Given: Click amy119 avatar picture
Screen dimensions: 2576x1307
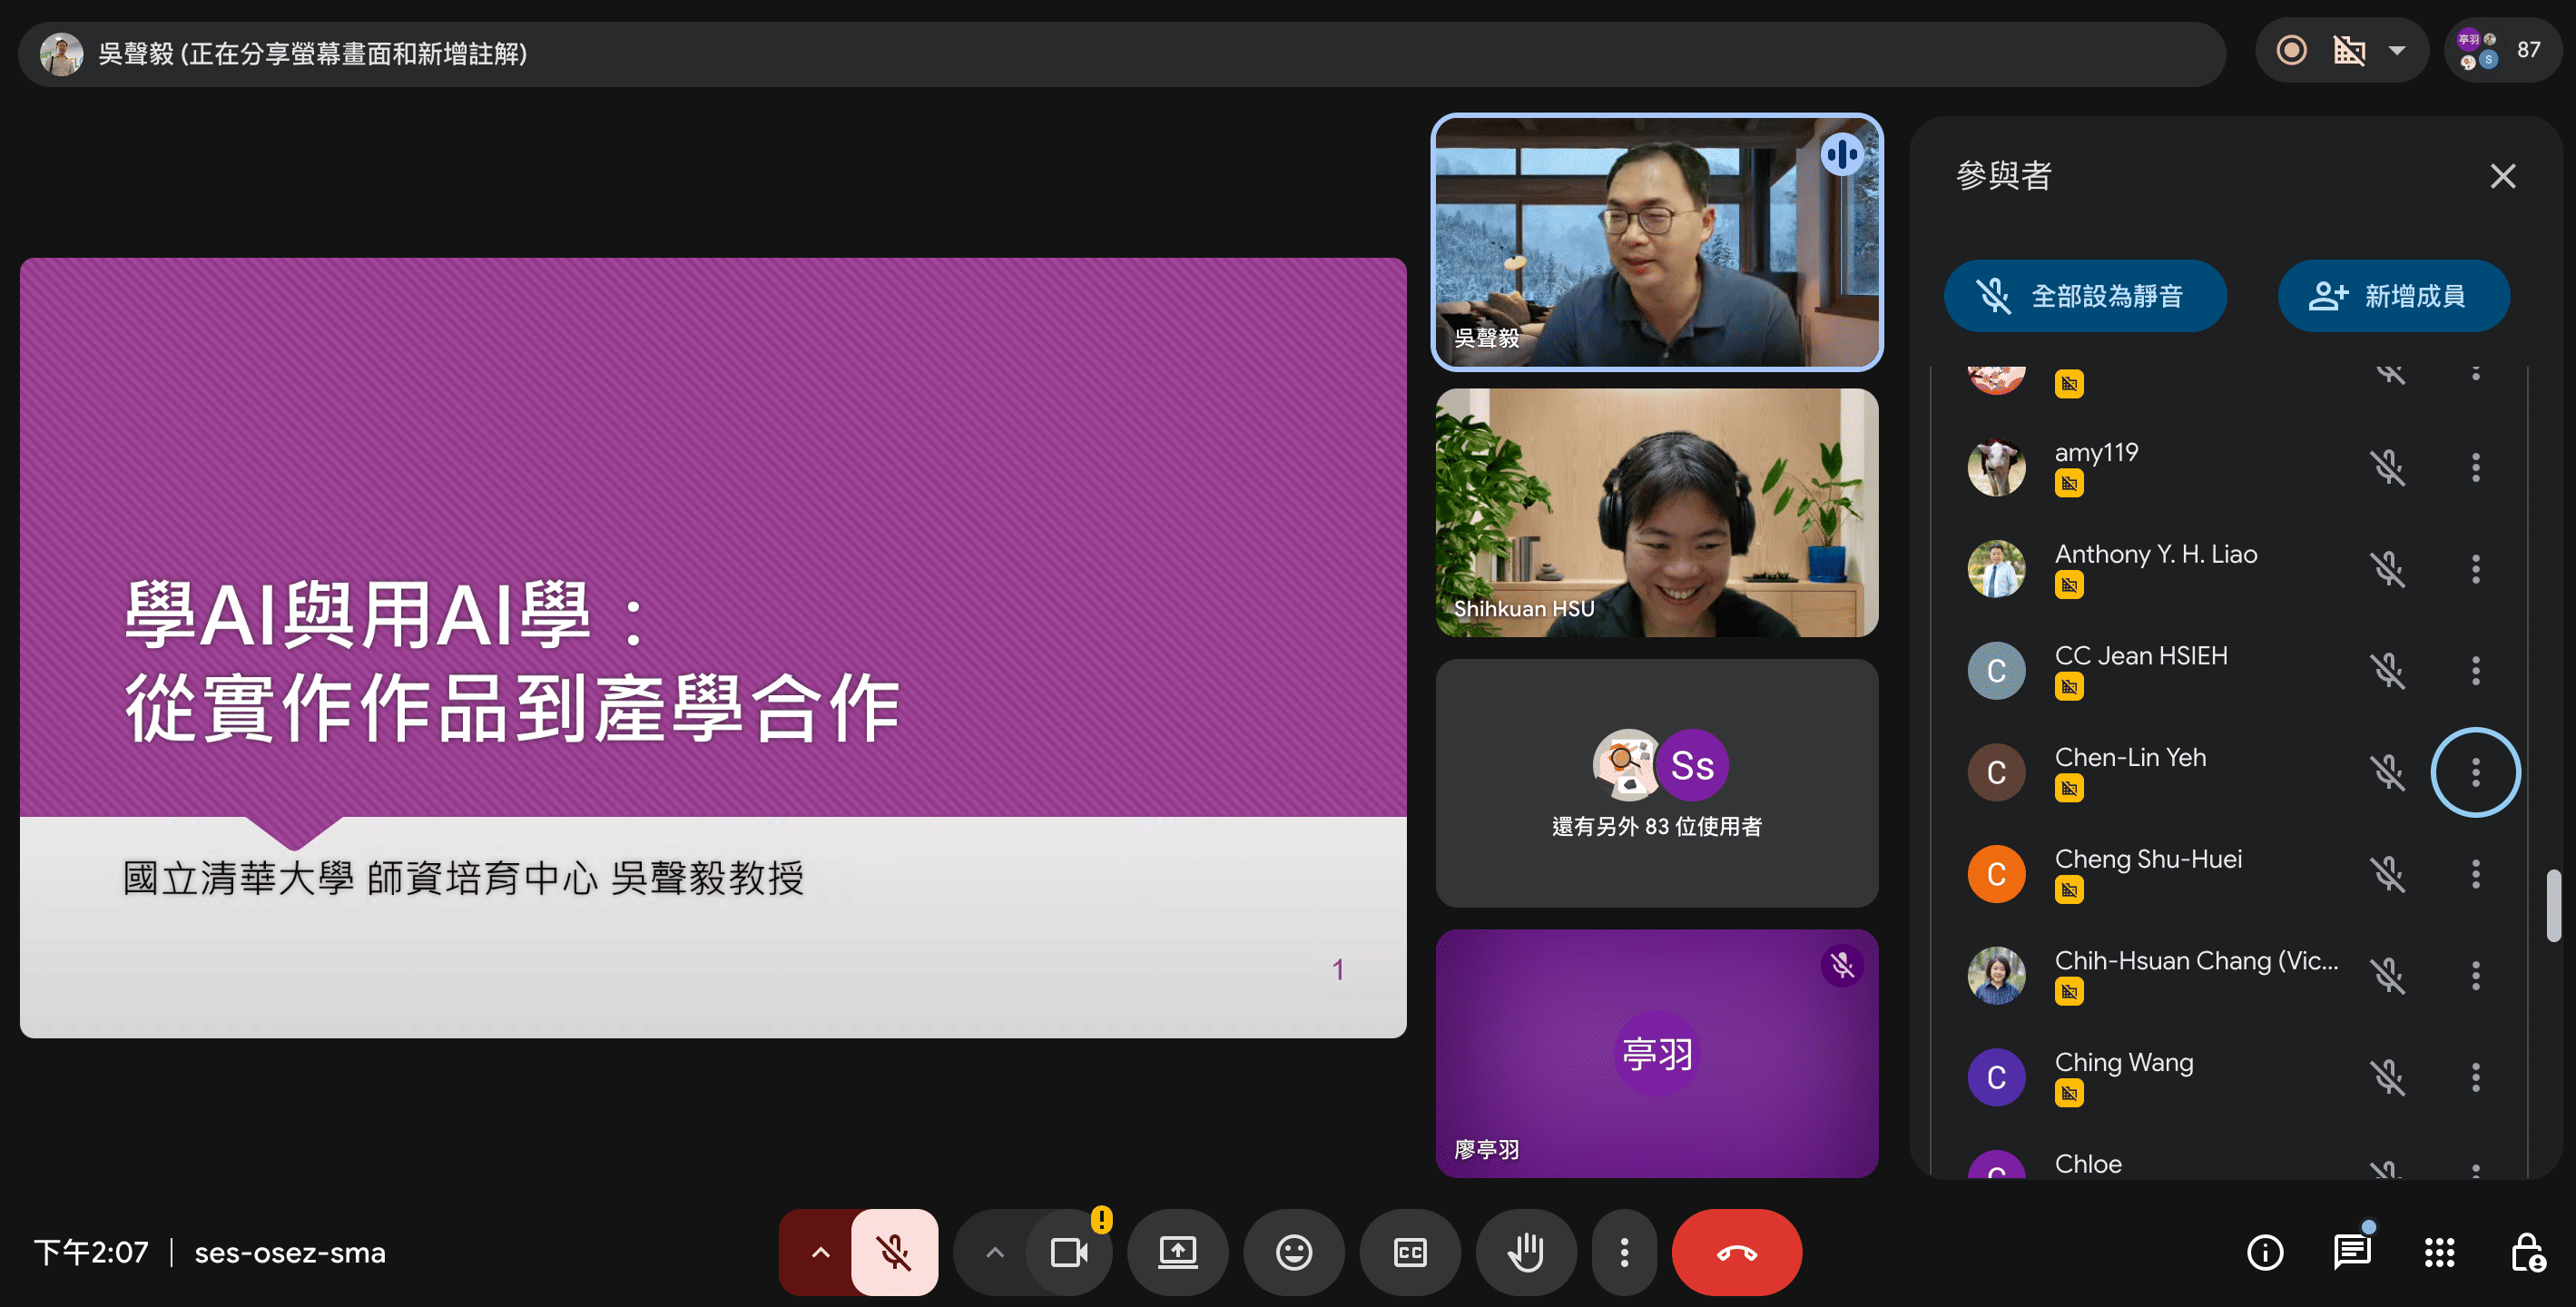Looking at the screenshot, I should [1996, 467].
